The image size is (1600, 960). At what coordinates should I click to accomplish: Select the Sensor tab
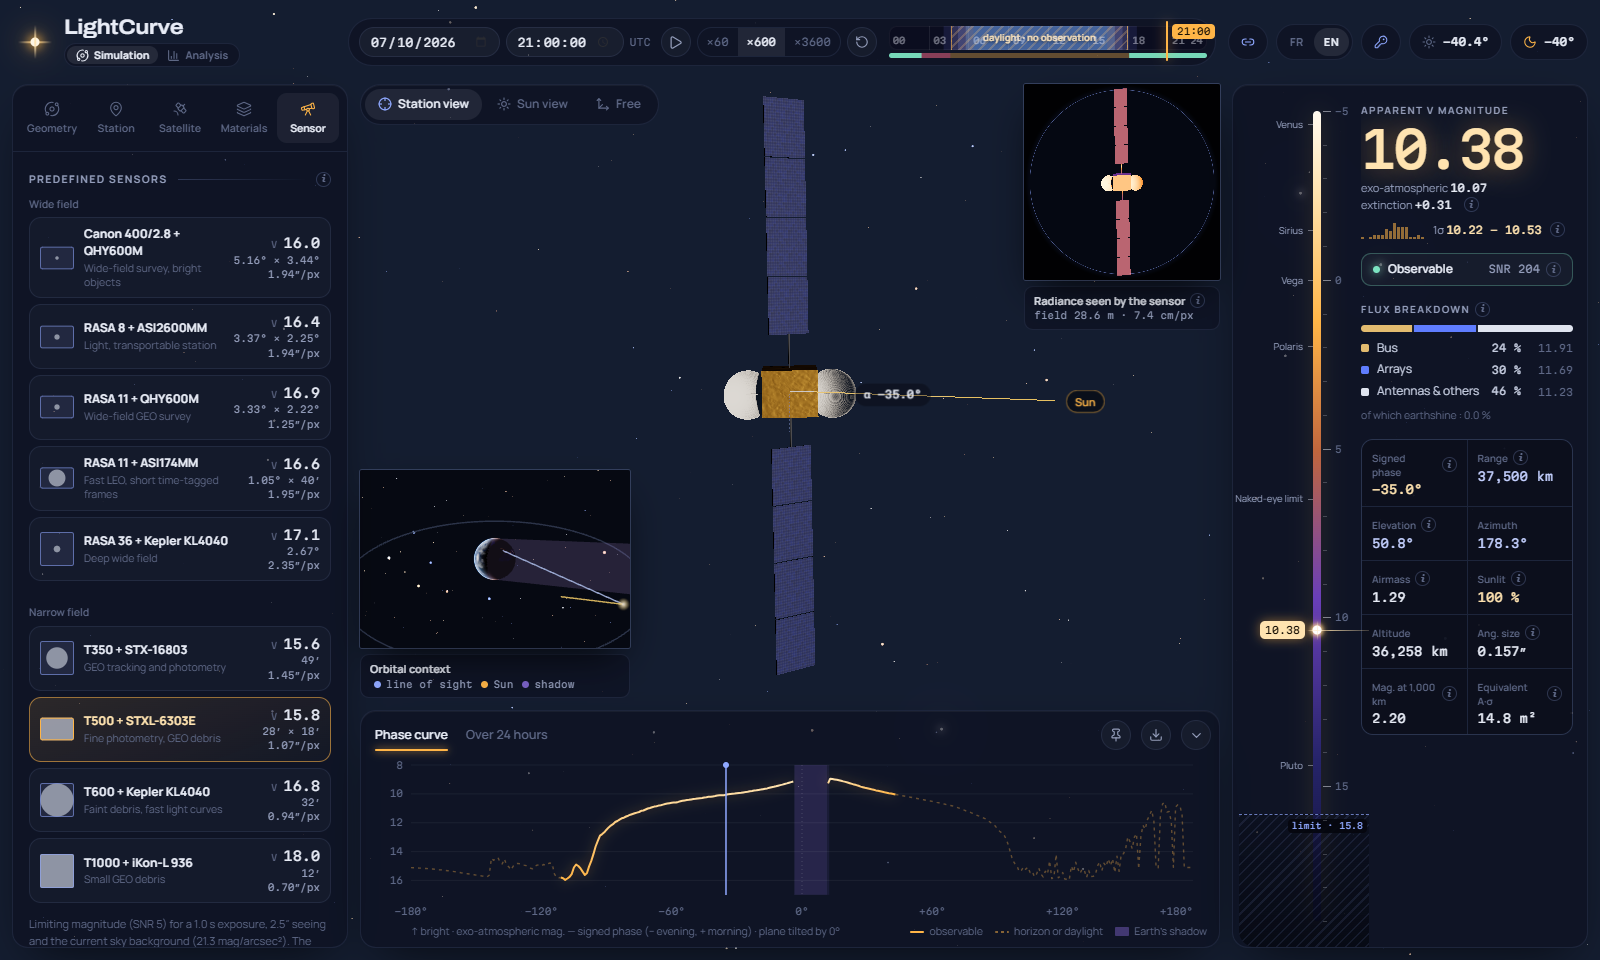pyautogui.click(x=308, y=117)
